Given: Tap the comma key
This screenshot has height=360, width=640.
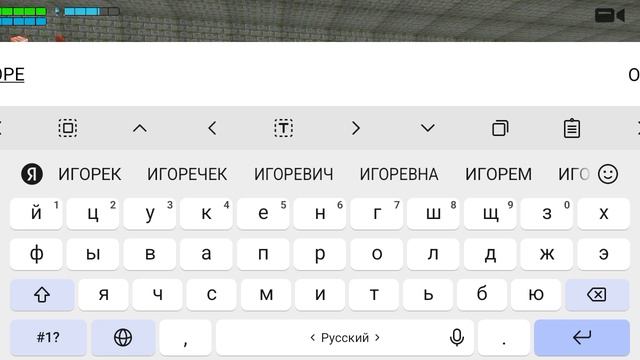Looking at the screenshot, I should (185, 338).
